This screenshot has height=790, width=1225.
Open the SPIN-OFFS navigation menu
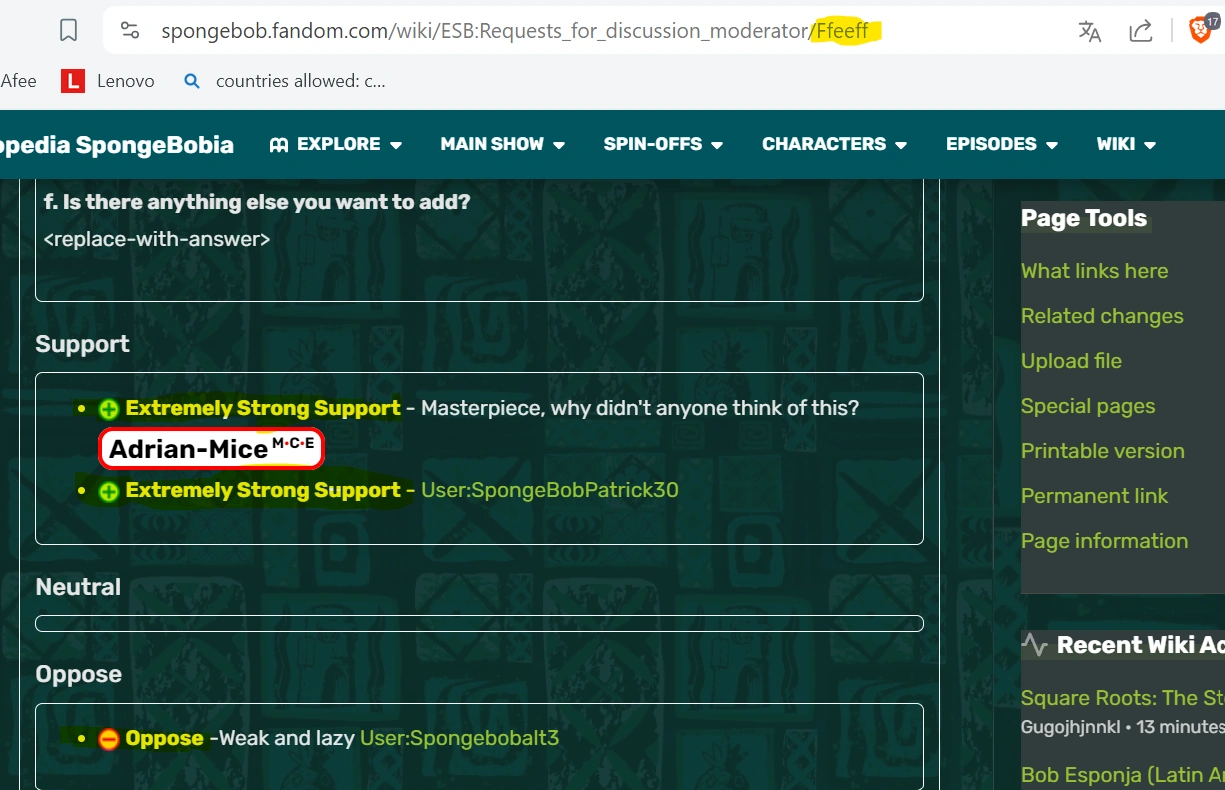[652, 144]
